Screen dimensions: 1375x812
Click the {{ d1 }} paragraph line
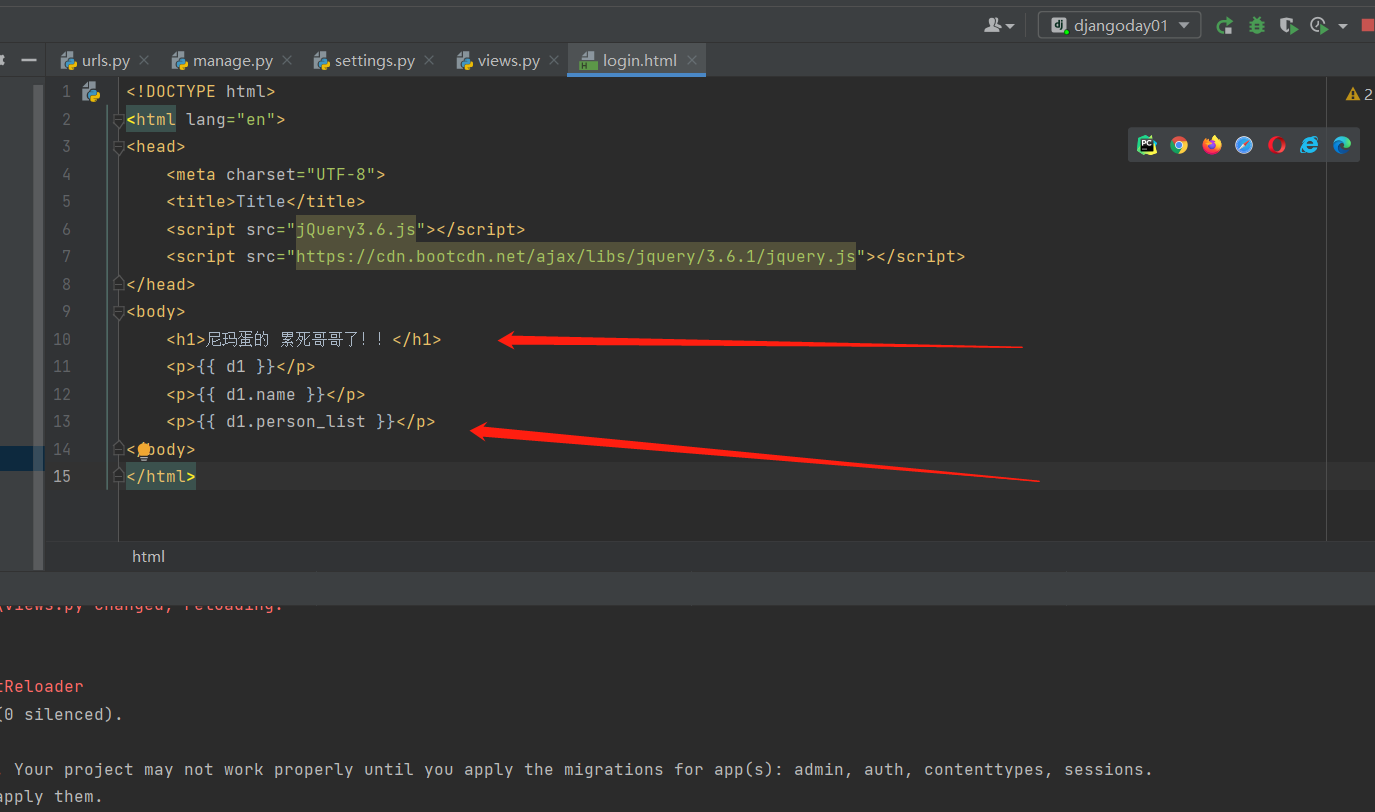coord(241,367)
